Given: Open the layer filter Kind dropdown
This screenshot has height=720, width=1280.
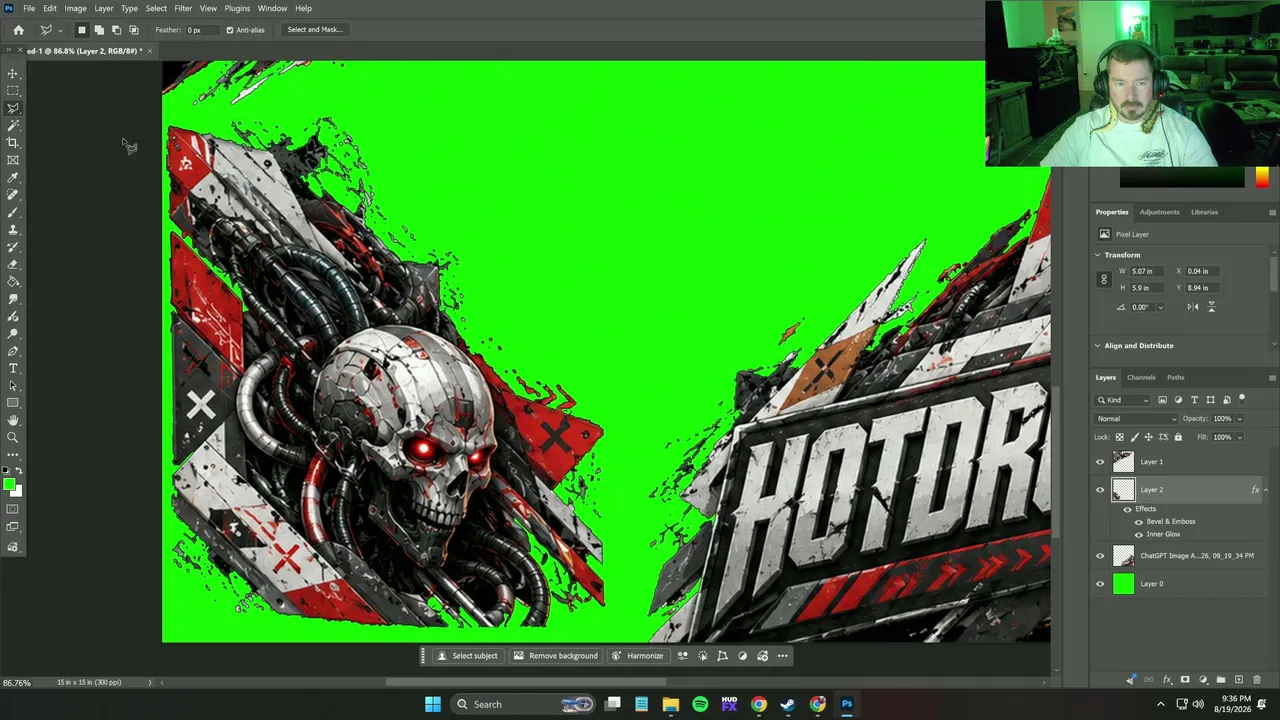Looking at the screenshot, I should [1122, 400].
